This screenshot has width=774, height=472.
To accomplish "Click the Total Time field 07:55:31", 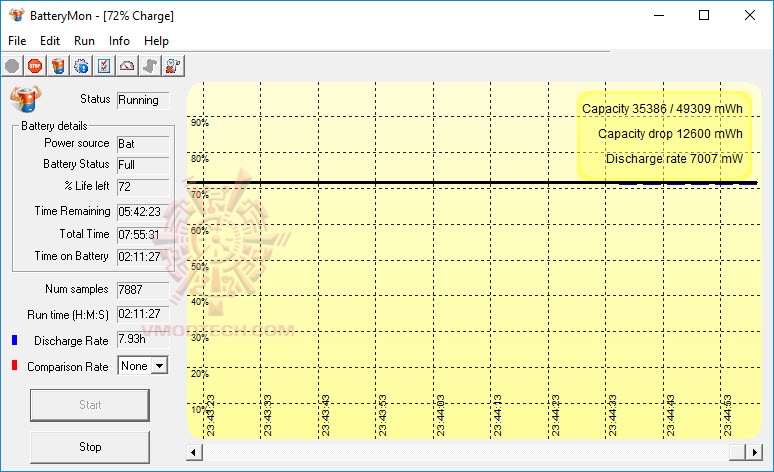I will click(143, 235).
